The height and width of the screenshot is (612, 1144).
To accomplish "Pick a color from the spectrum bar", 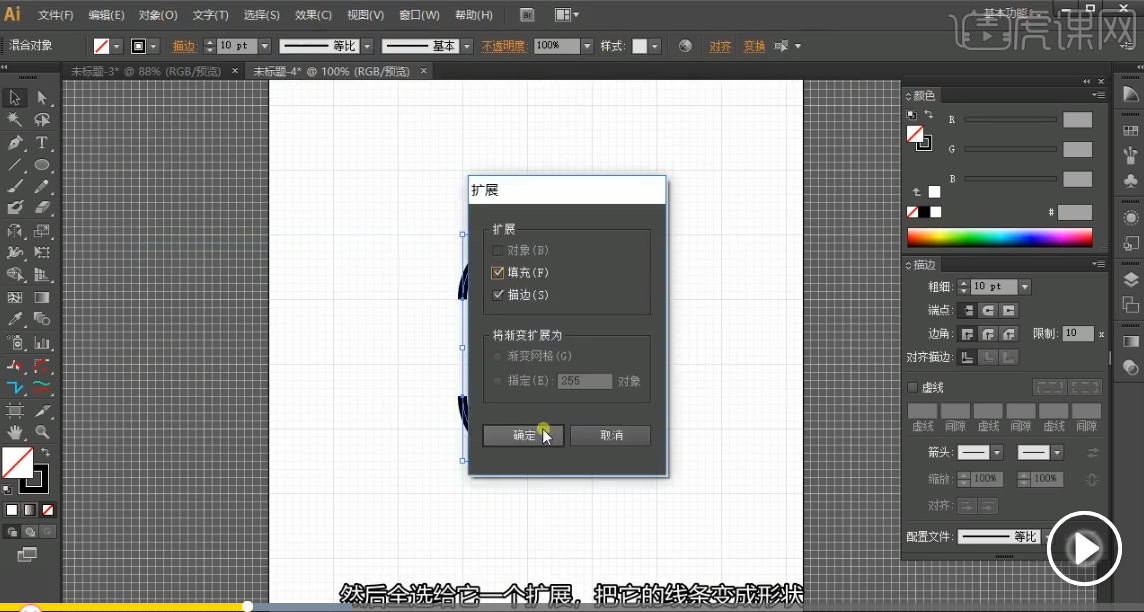I will 998,237.
